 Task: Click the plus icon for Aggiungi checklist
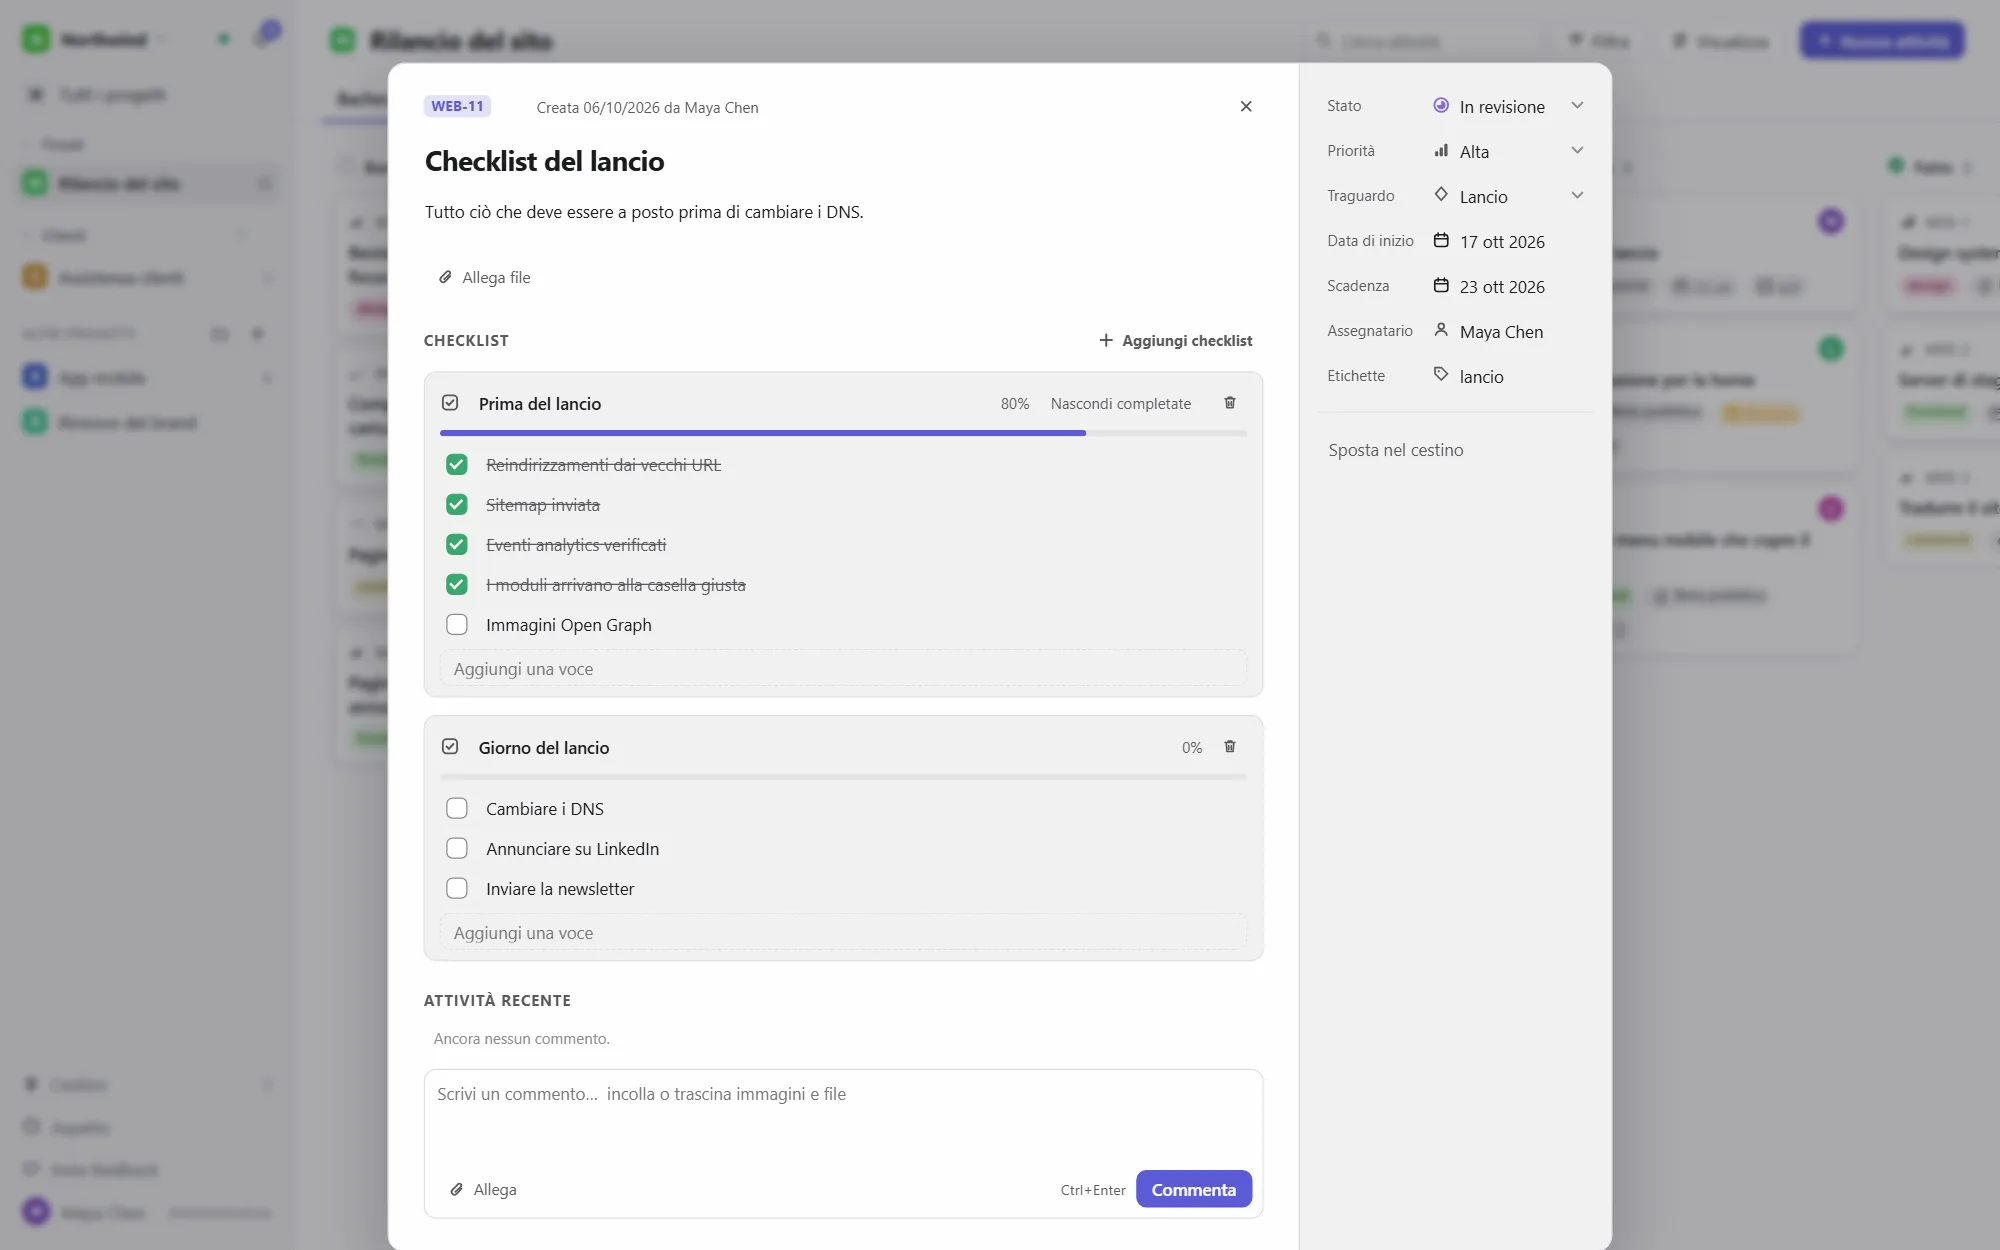pyautogui.click(x=1106, y=340)
